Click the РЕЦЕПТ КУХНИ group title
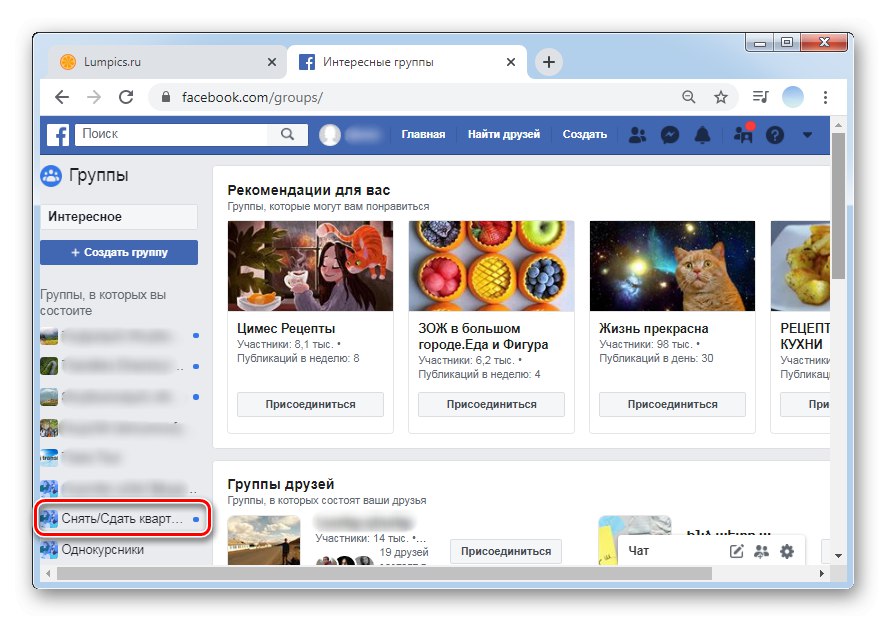This screenshot has height=622, width=887. click(x=805, y=336)
